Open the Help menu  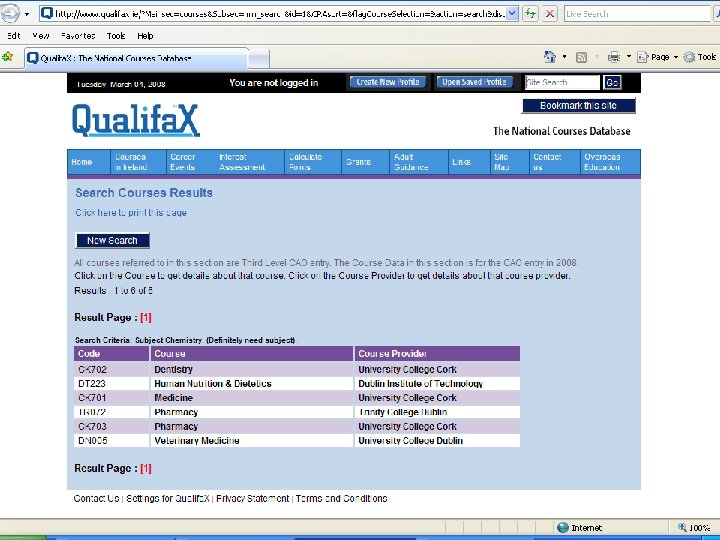click(x=145, y=36)
